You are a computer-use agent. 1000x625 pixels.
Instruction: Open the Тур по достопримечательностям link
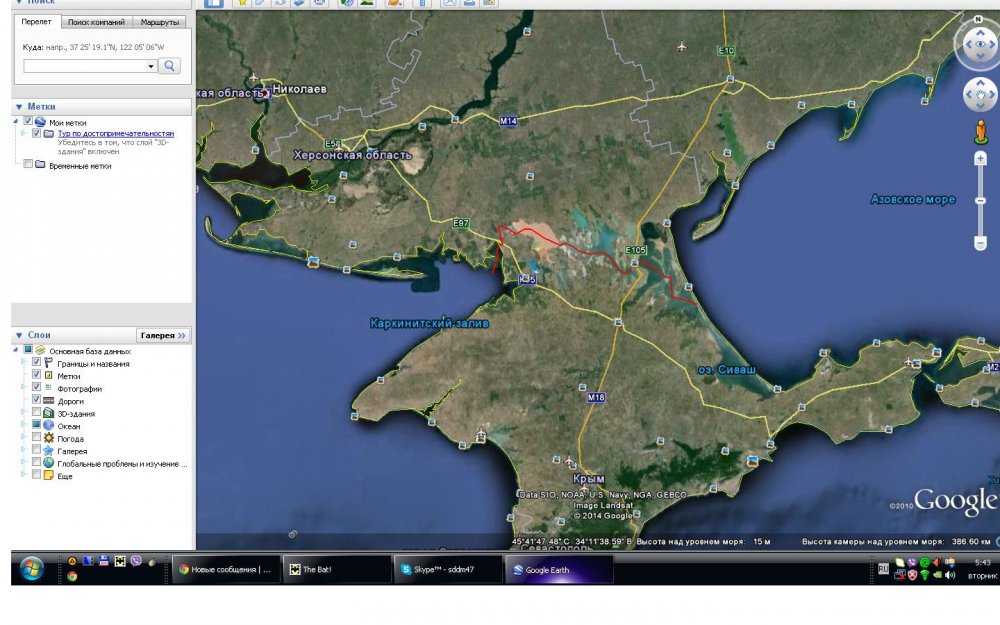[x=115, y=133]
